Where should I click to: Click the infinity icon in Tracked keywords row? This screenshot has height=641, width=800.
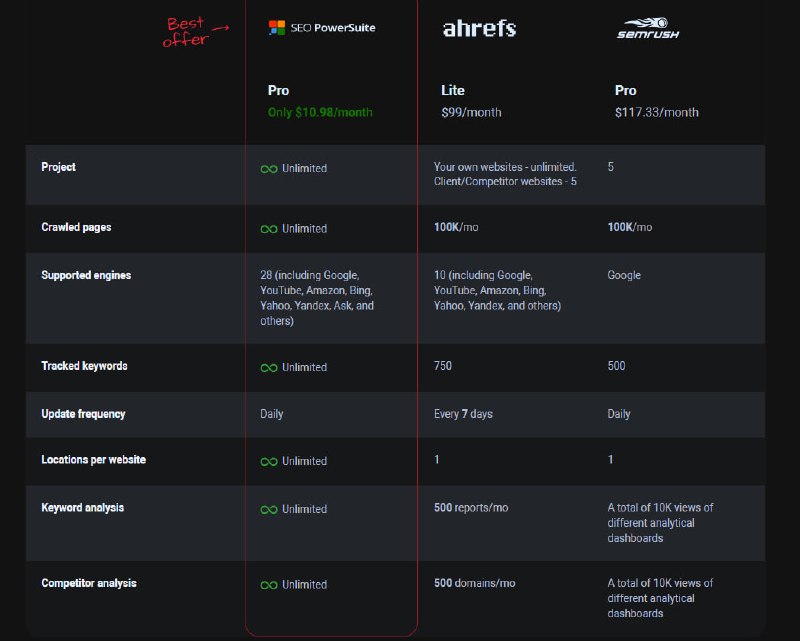(269, 368)
